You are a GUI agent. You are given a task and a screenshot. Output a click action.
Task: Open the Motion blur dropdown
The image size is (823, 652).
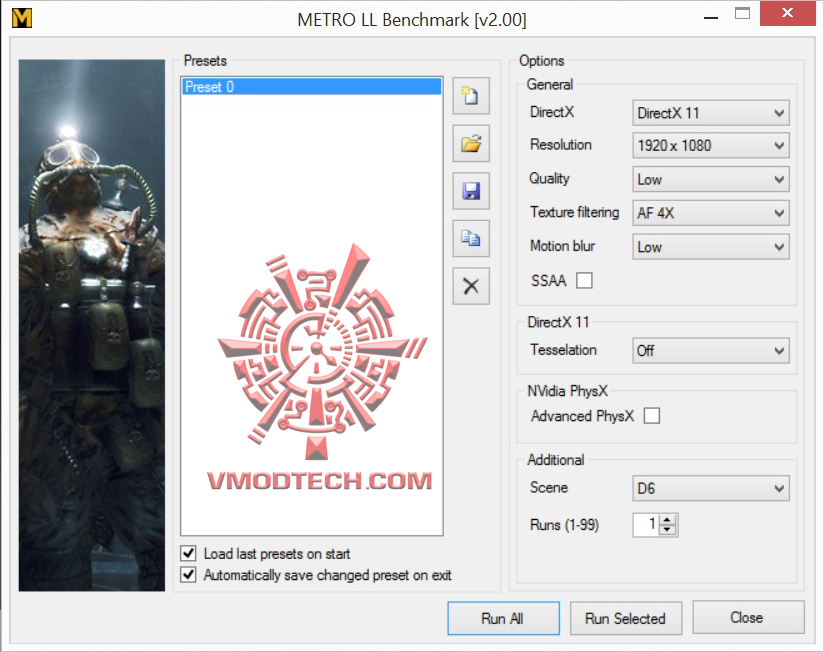click(711, 247)
